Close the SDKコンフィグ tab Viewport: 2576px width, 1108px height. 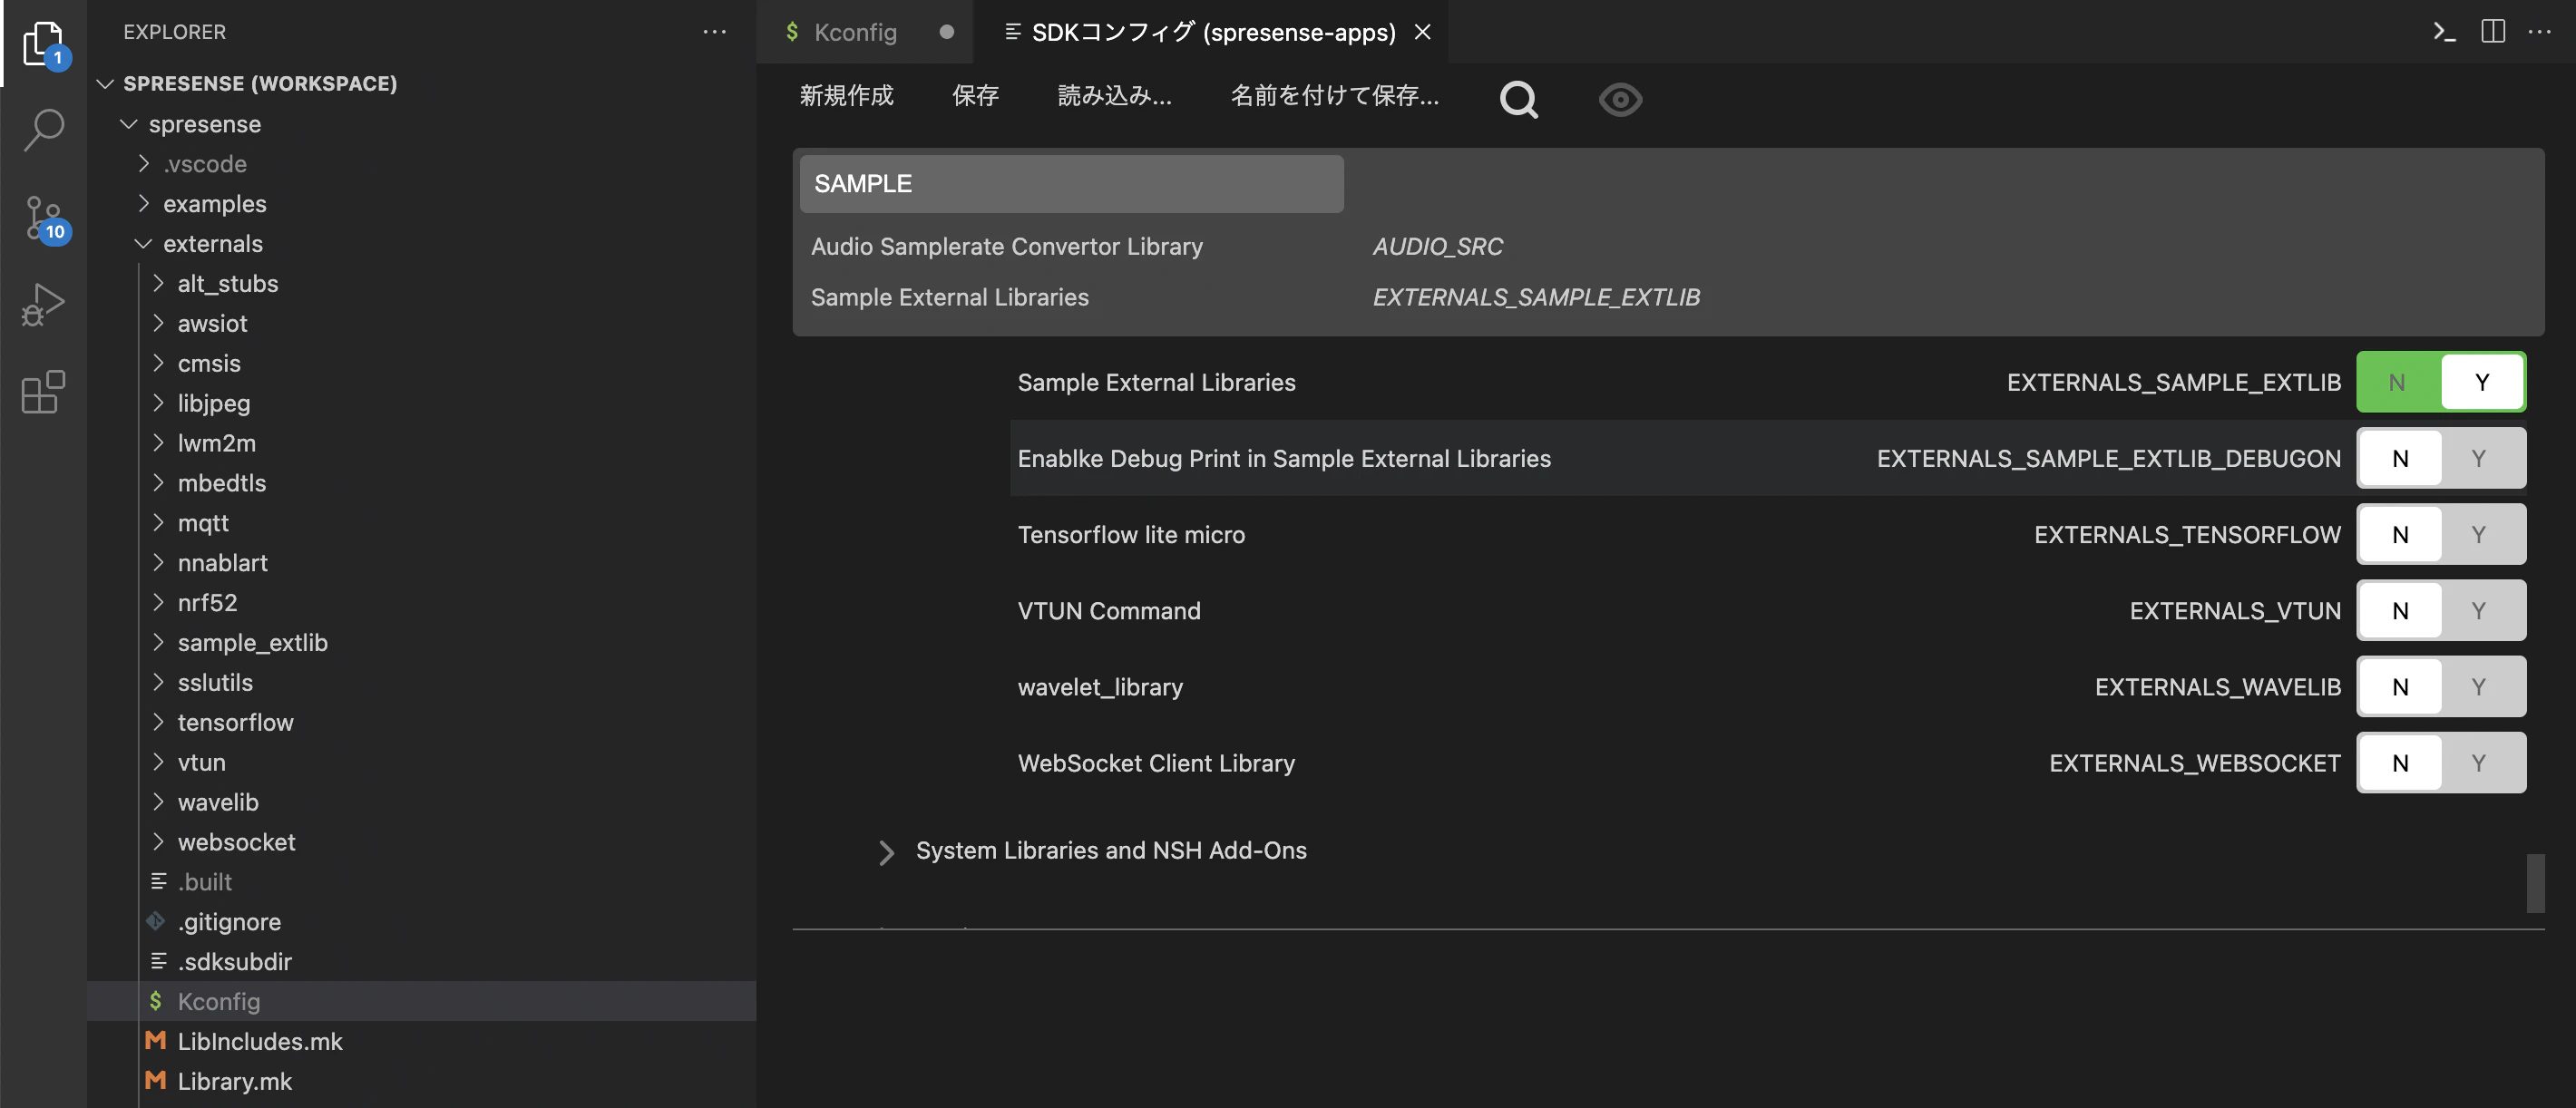(1422, 32)
